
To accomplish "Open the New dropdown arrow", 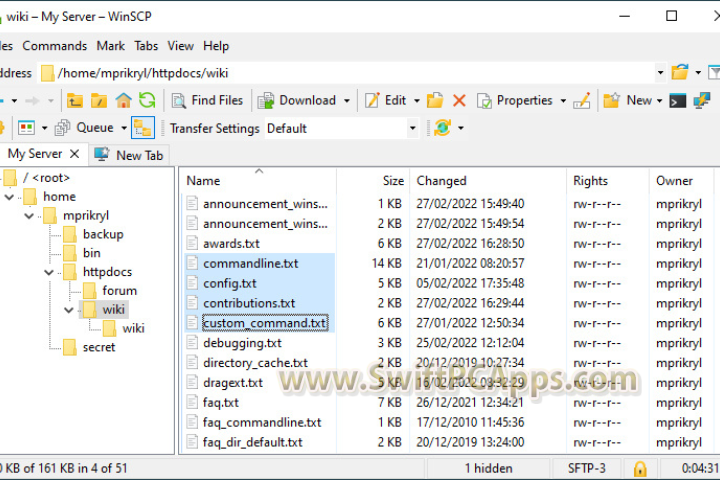I will 659,101.
